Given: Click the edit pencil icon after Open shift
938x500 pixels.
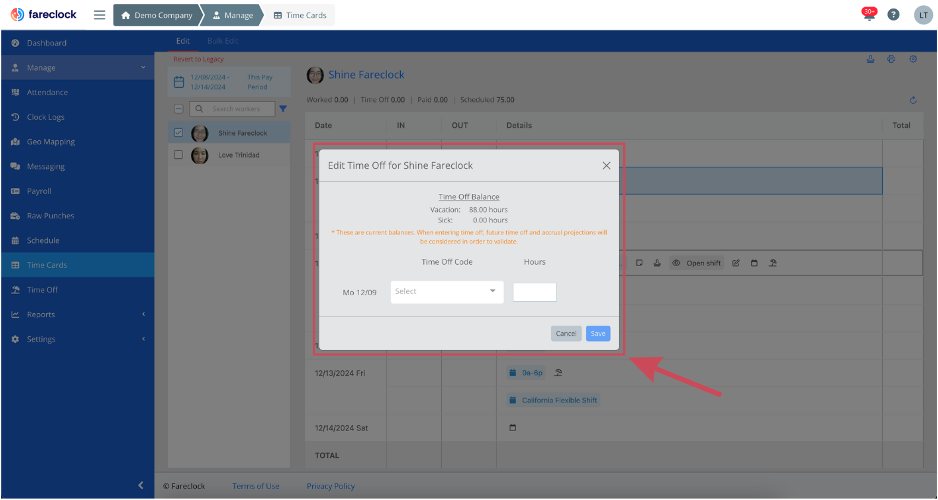Looking at the screenshot, I should click(x=736, y=263).
